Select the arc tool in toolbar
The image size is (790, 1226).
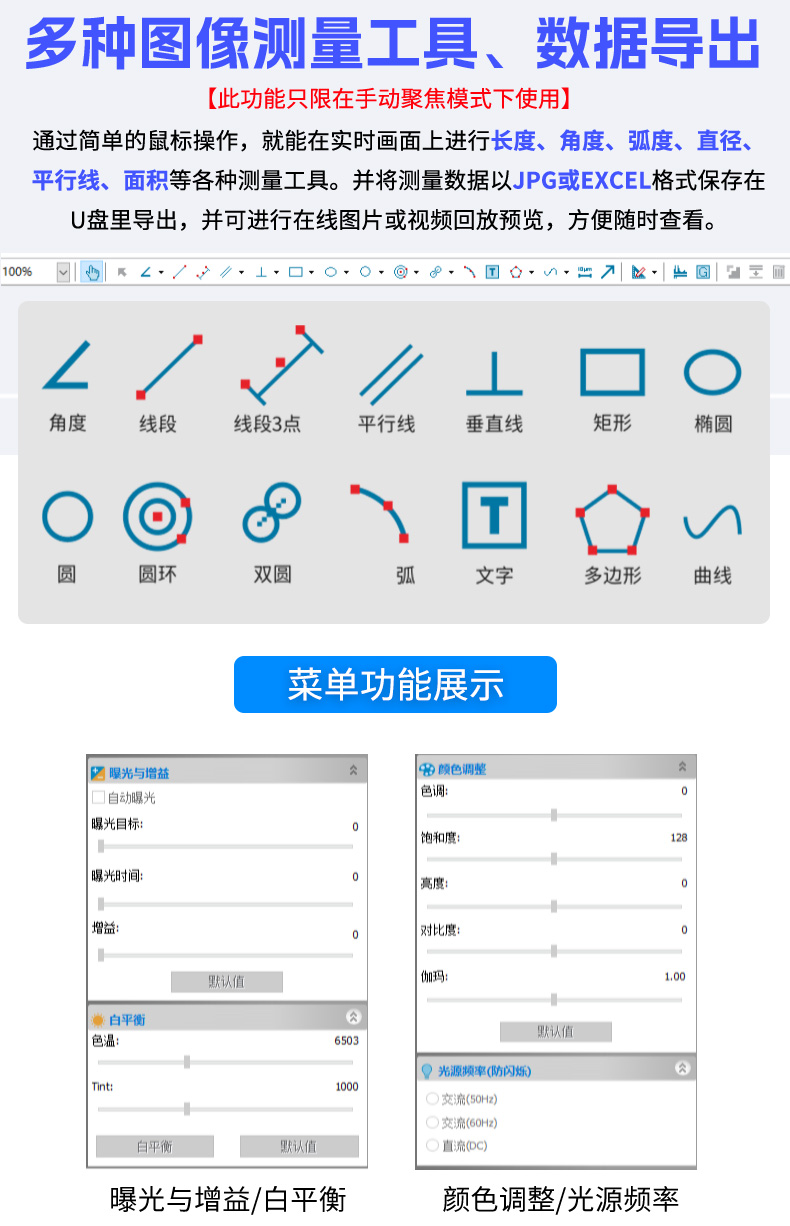[x=469, y=272]
